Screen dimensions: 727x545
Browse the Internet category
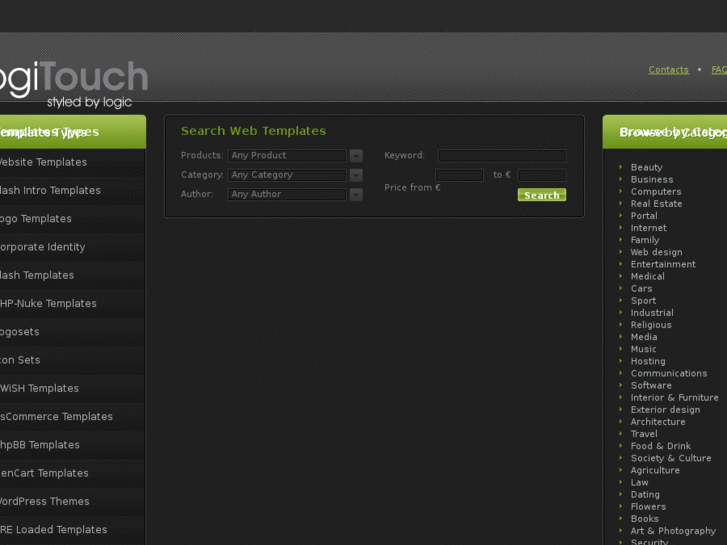point(648,228)
